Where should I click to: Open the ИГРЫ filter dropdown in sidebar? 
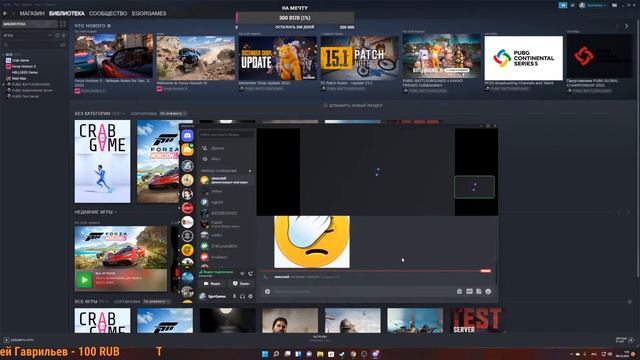27,36
